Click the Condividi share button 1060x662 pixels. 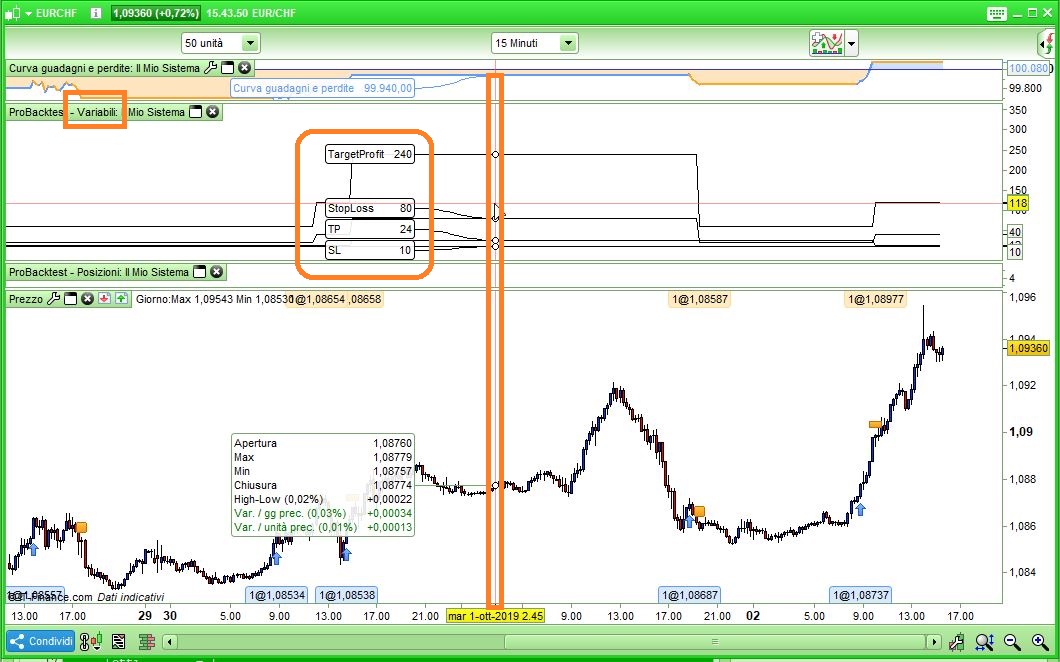(x=41, y=641)
